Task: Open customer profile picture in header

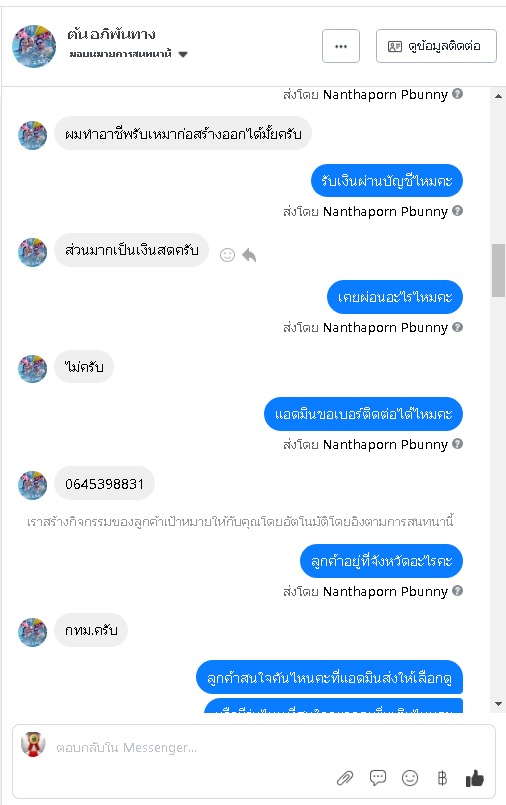Action: [34, 46]
